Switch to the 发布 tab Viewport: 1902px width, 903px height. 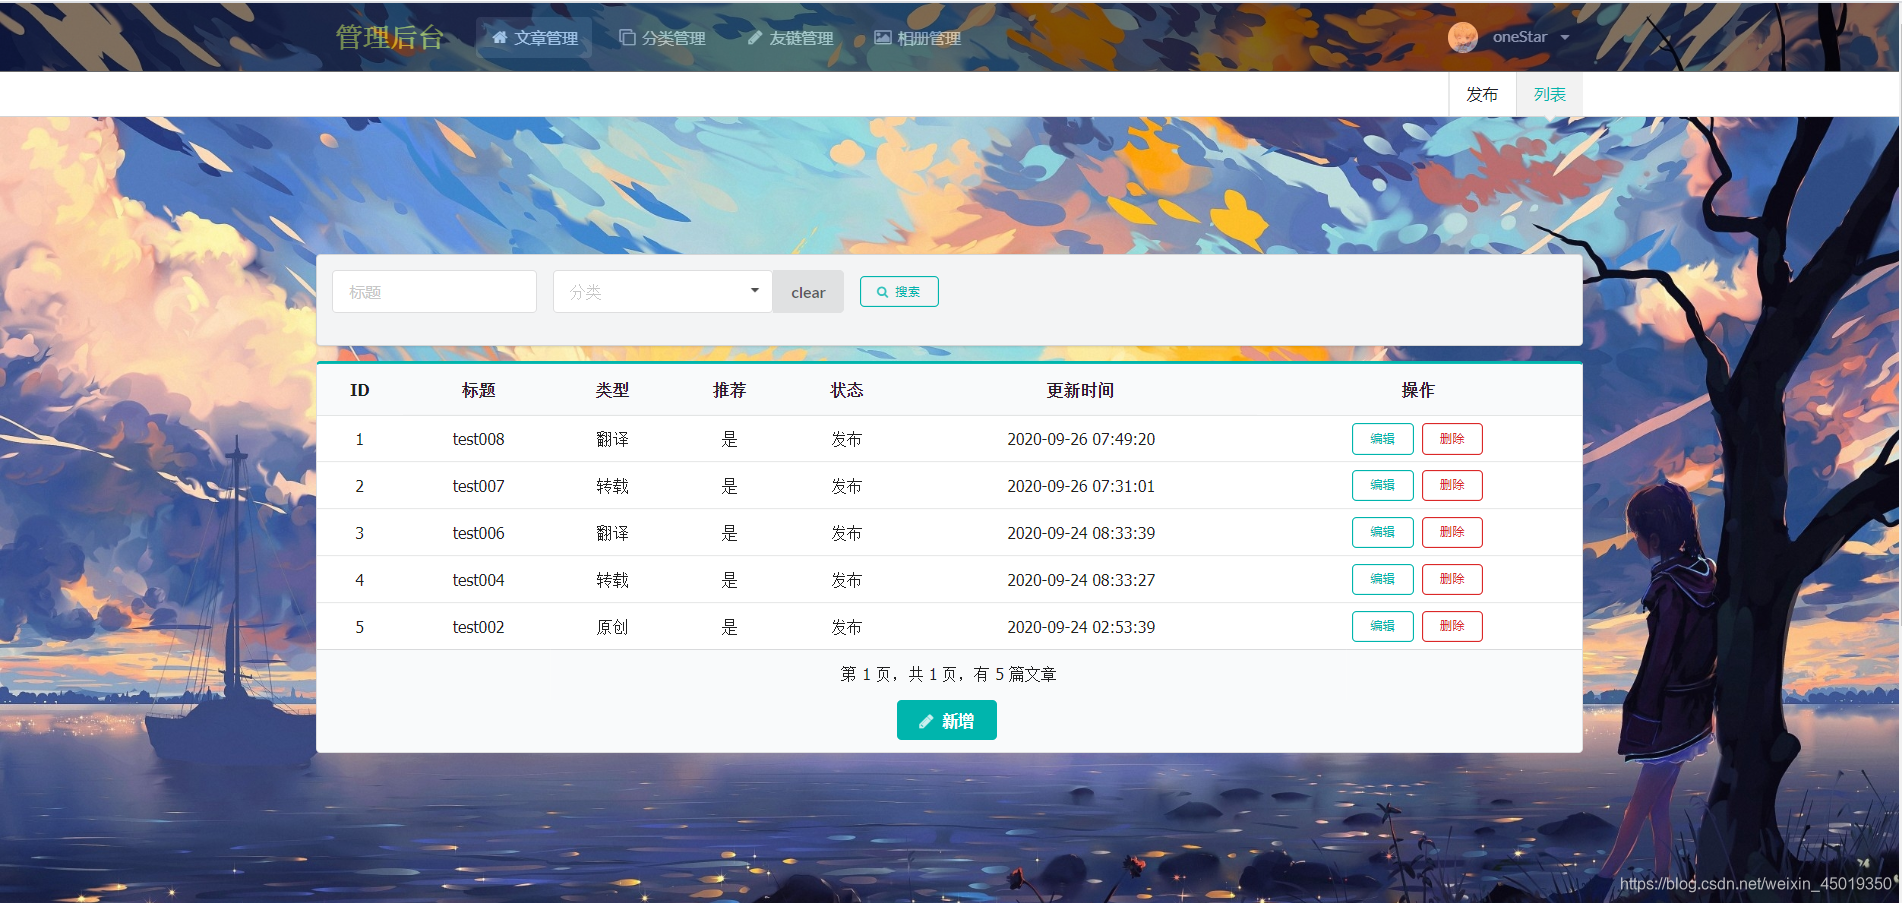tap(1482, 94)
